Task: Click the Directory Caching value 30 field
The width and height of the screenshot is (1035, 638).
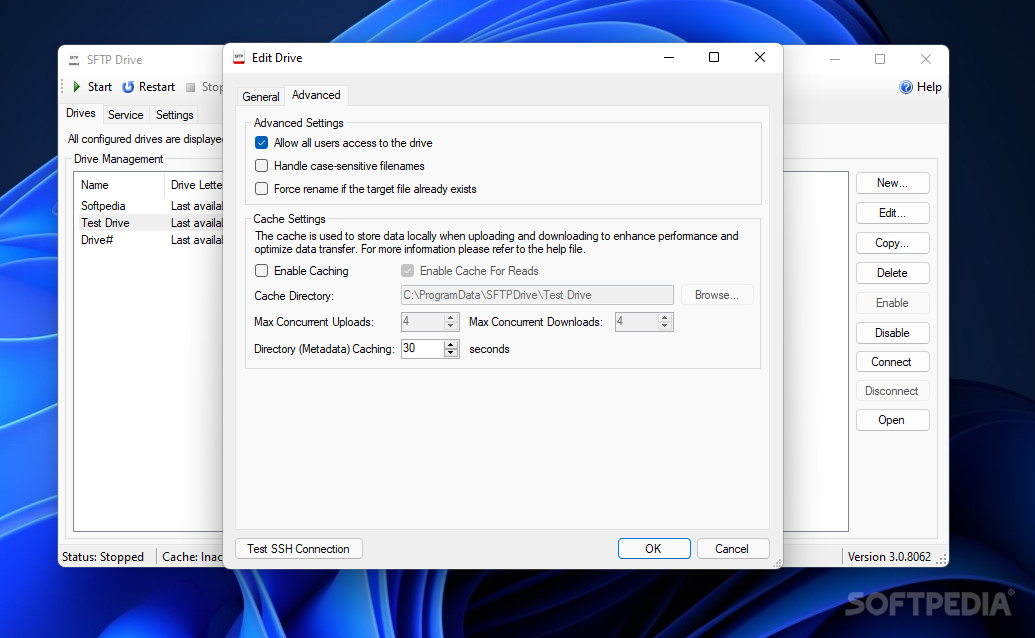Action: coord(422,349)
